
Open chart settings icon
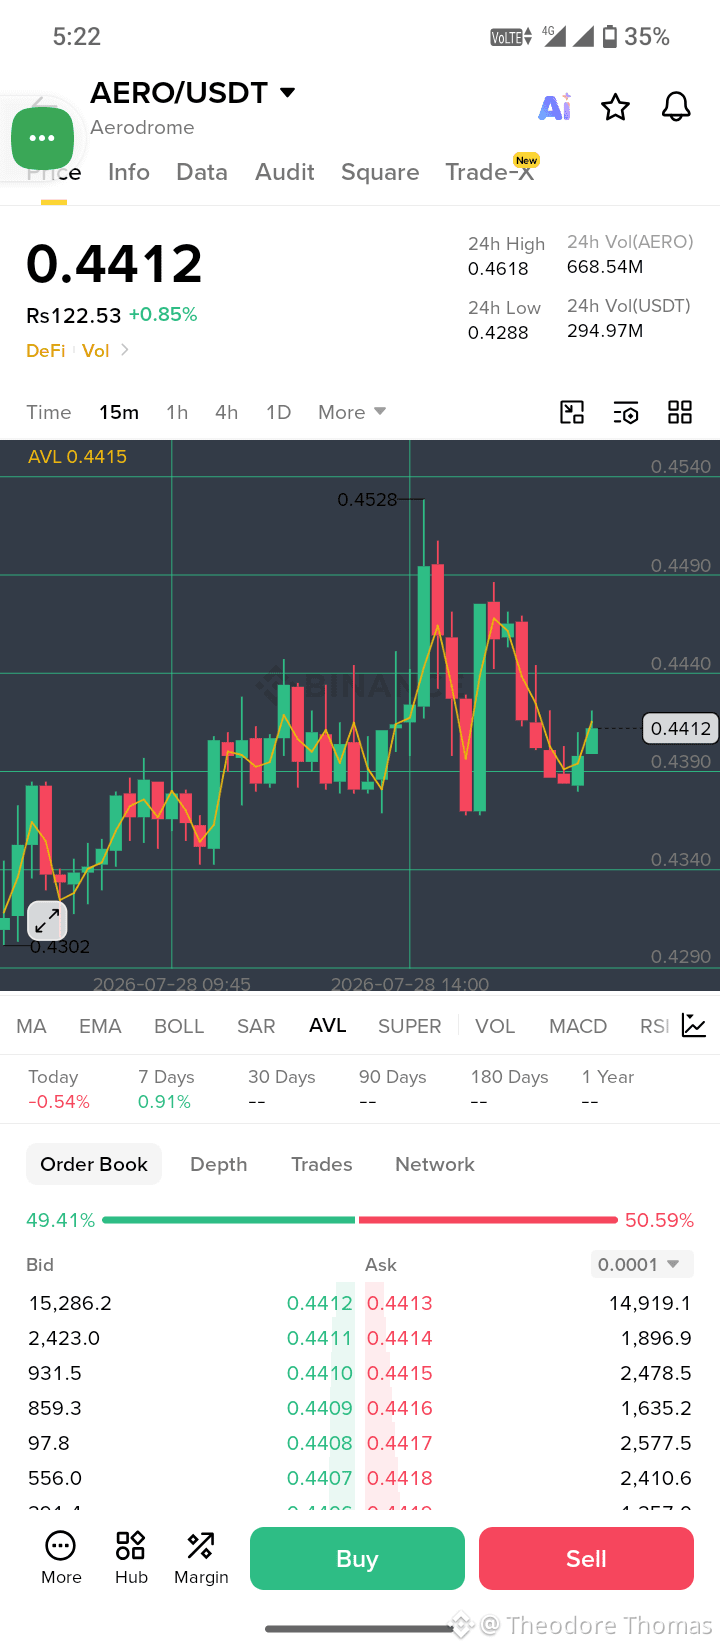(626, 412)
